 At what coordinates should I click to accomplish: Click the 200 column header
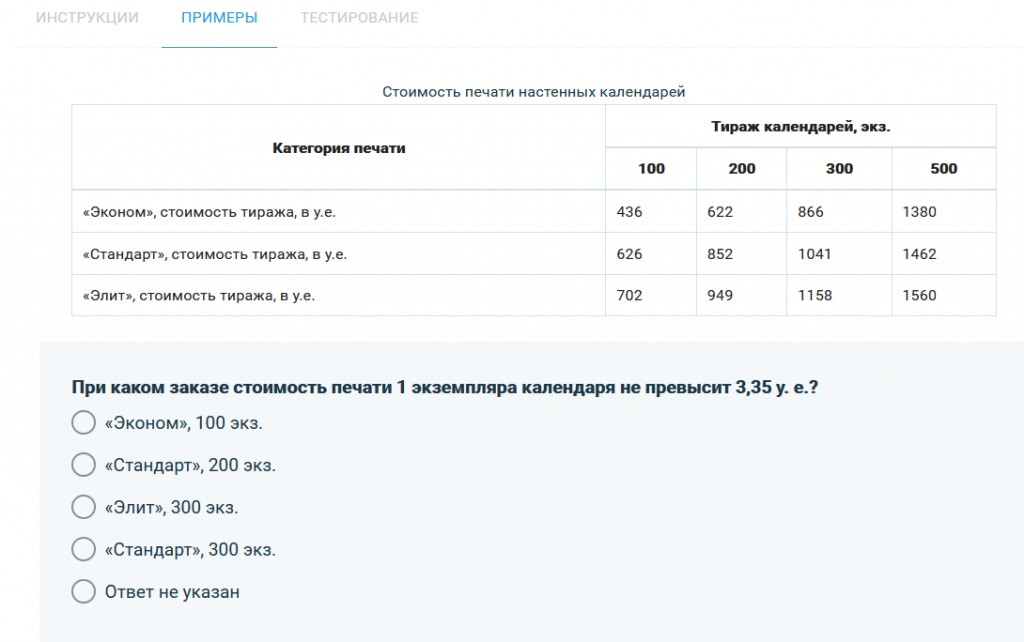point(742,169)
